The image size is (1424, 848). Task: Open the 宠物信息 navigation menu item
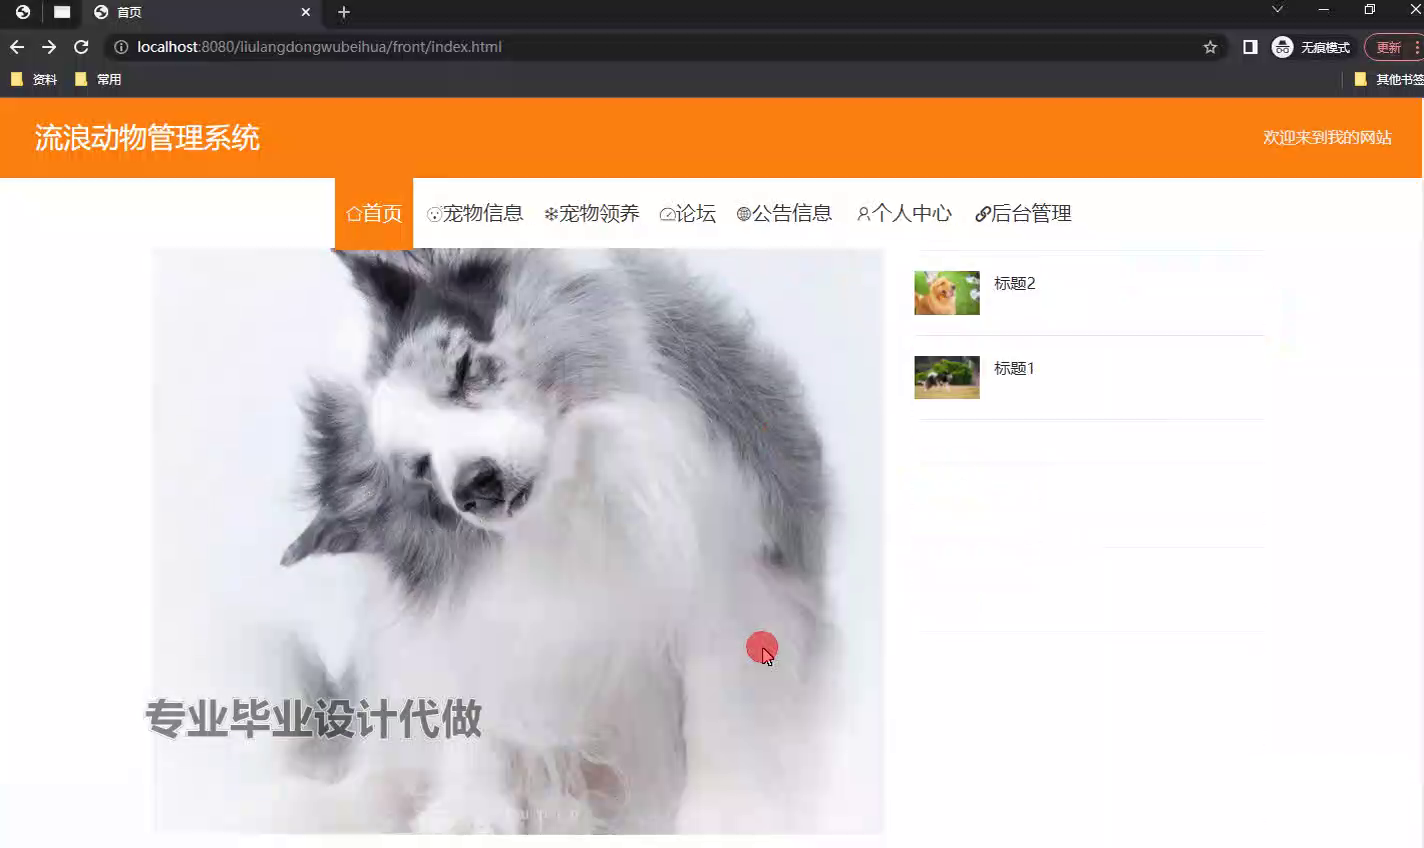point(475,213)
